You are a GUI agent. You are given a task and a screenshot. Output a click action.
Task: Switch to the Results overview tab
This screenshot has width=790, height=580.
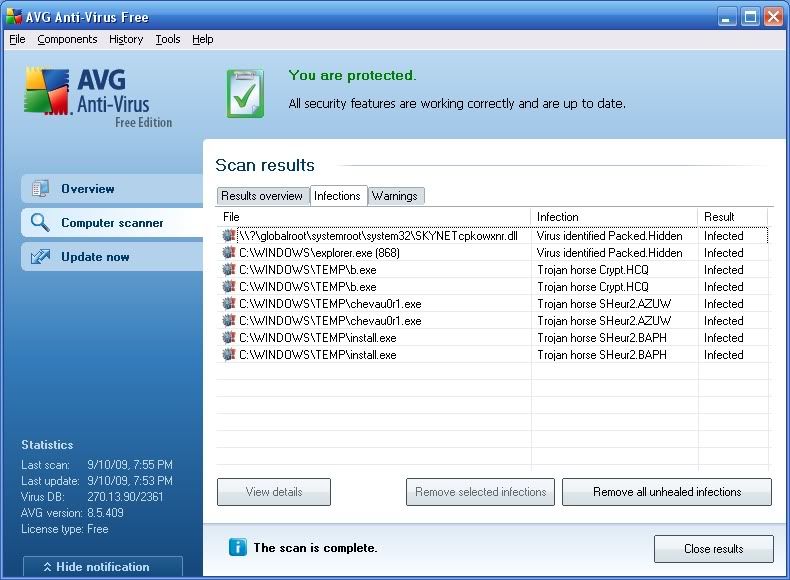(262, 196)
